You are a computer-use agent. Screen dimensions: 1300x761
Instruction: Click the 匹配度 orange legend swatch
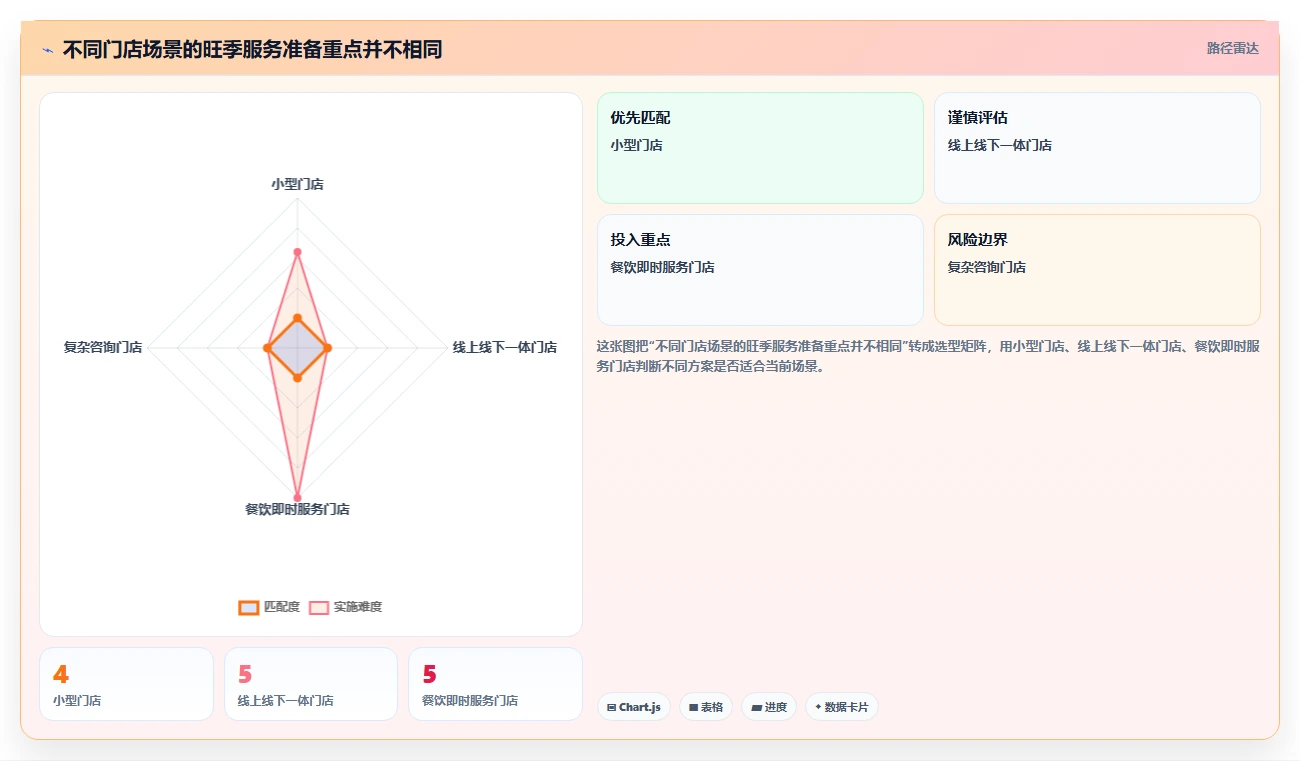click(248, 607)
